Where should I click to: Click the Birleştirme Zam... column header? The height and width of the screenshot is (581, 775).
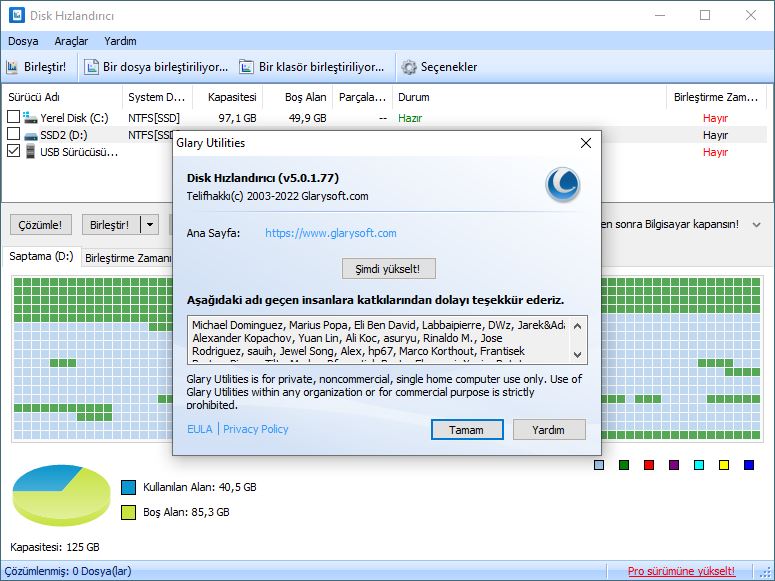coord(716,97)
